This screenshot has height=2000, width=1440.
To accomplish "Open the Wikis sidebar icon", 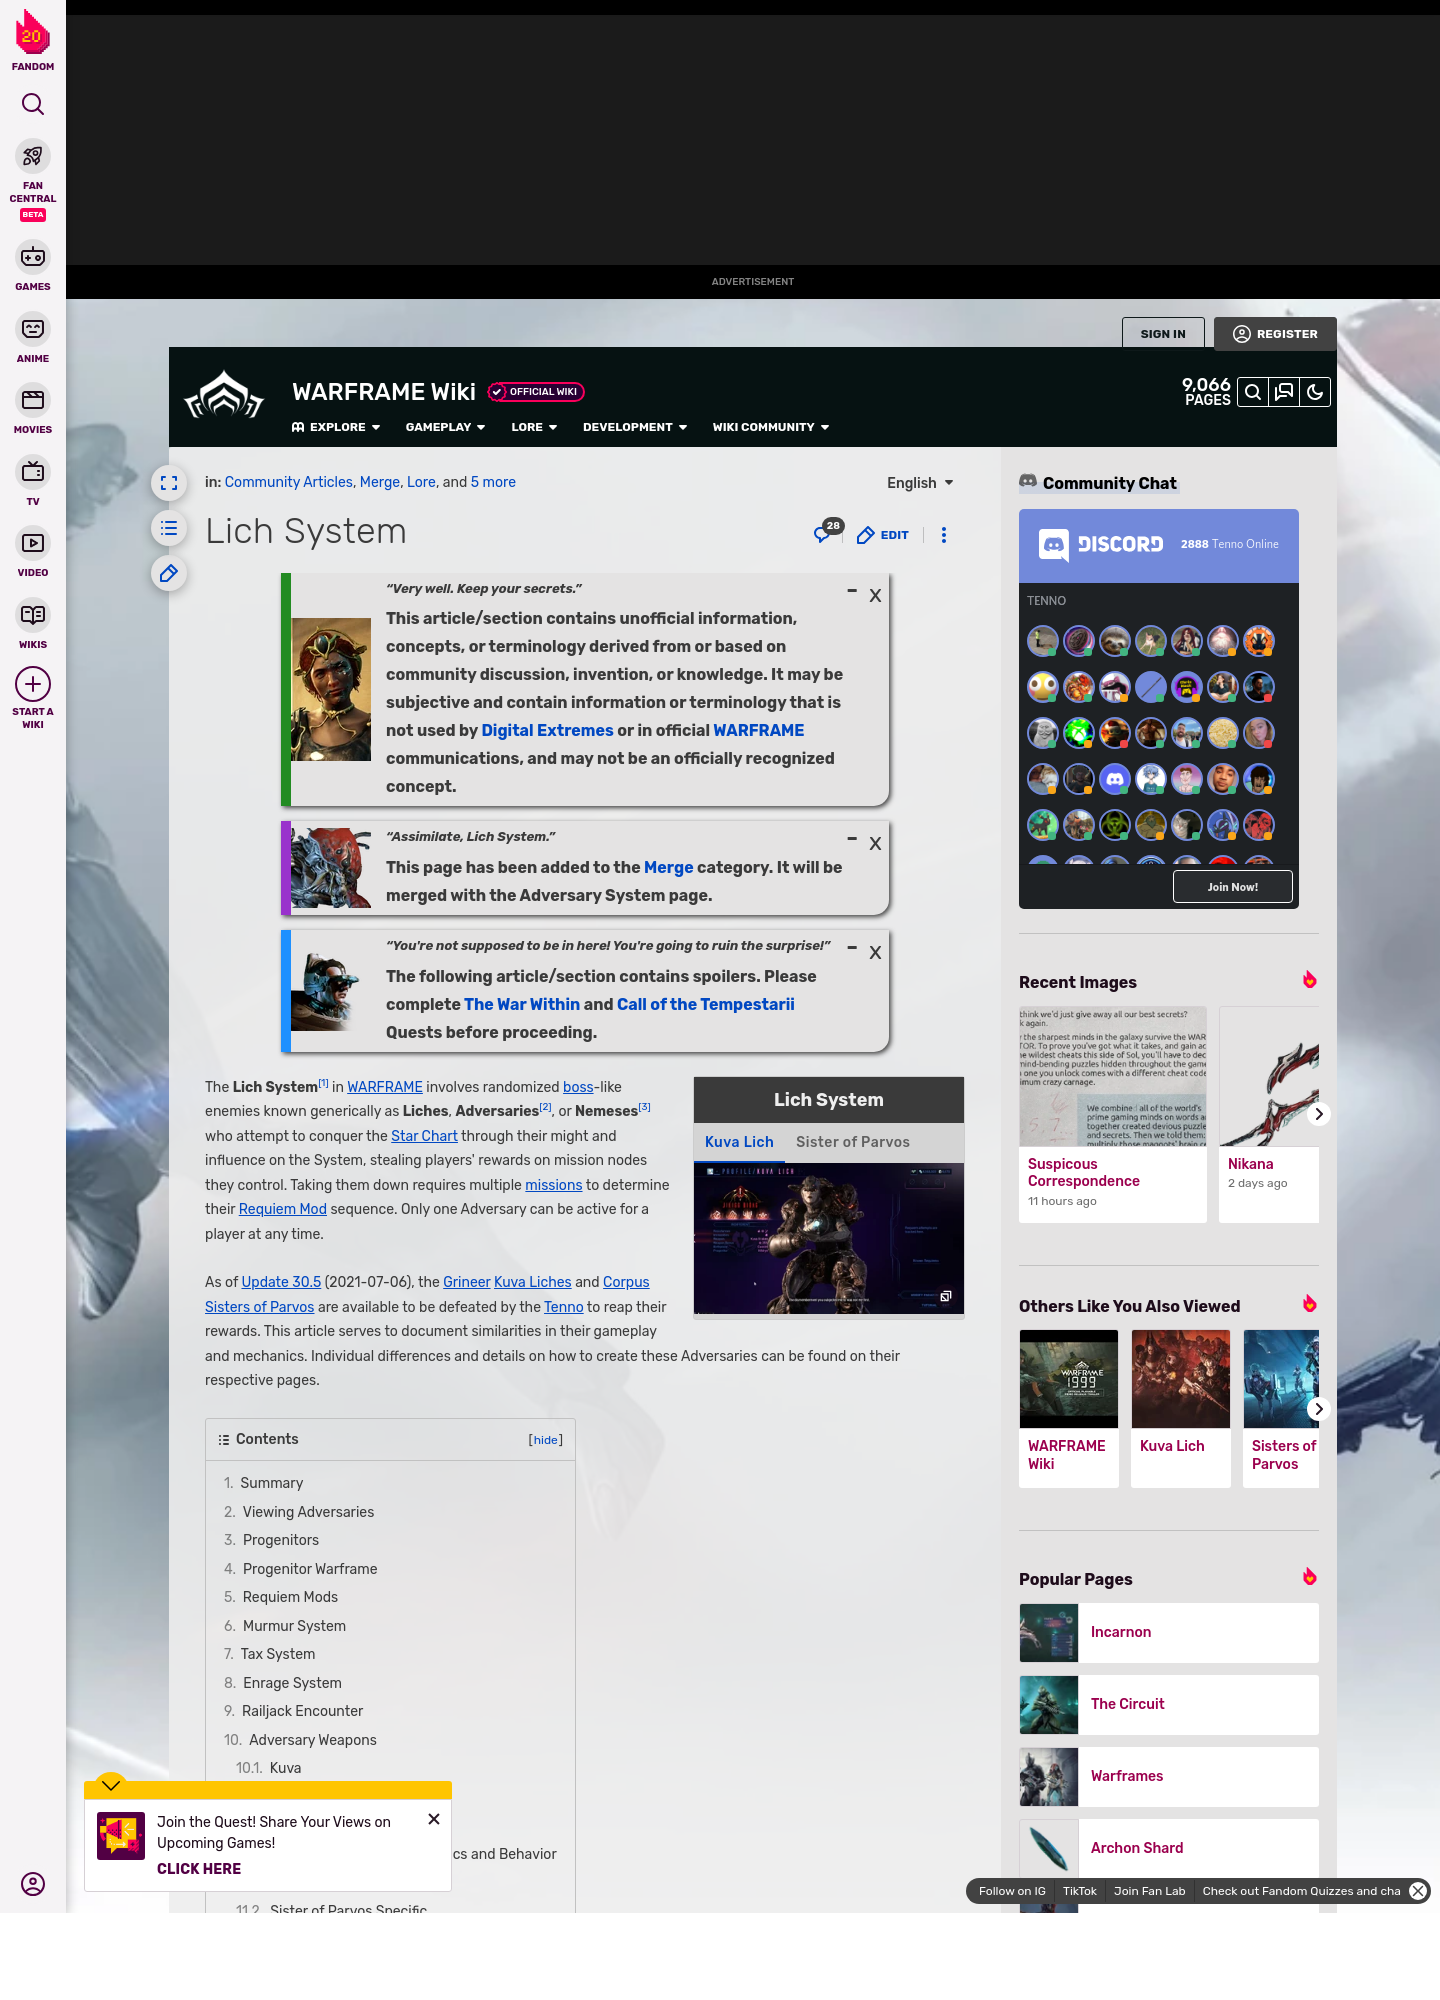I will point(33,615).
